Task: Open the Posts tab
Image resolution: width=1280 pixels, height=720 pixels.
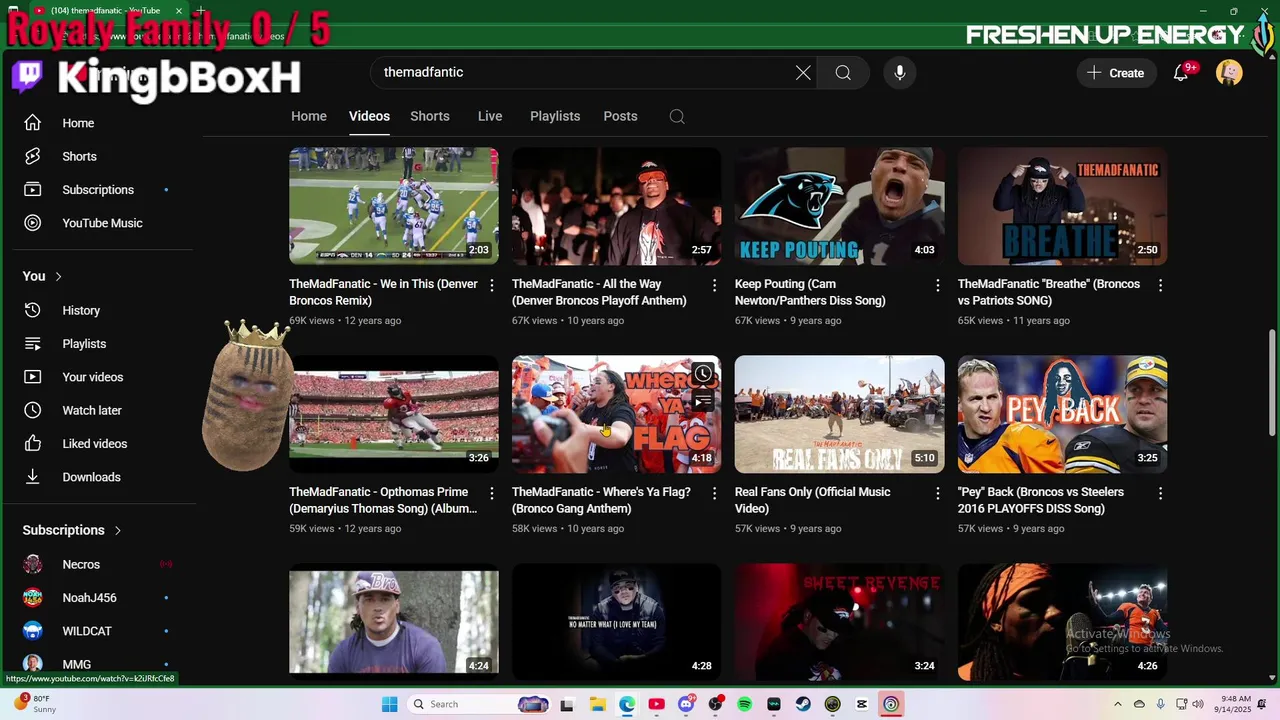Action: point(620,116)
